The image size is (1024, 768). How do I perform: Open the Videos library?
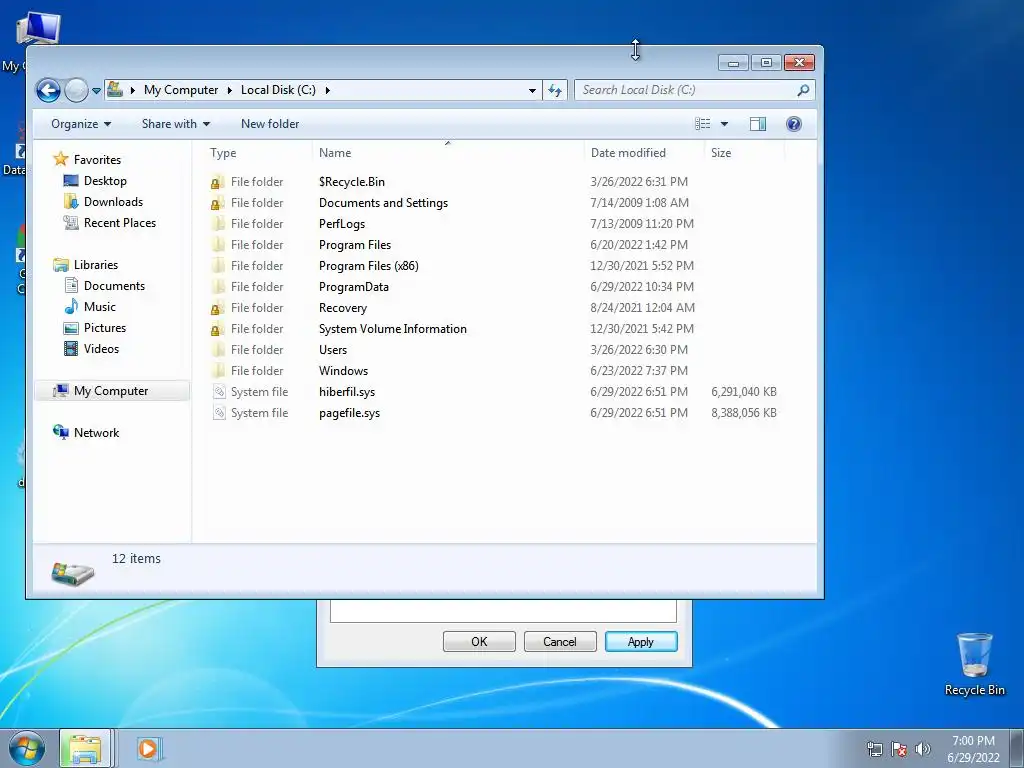[101, 348]
